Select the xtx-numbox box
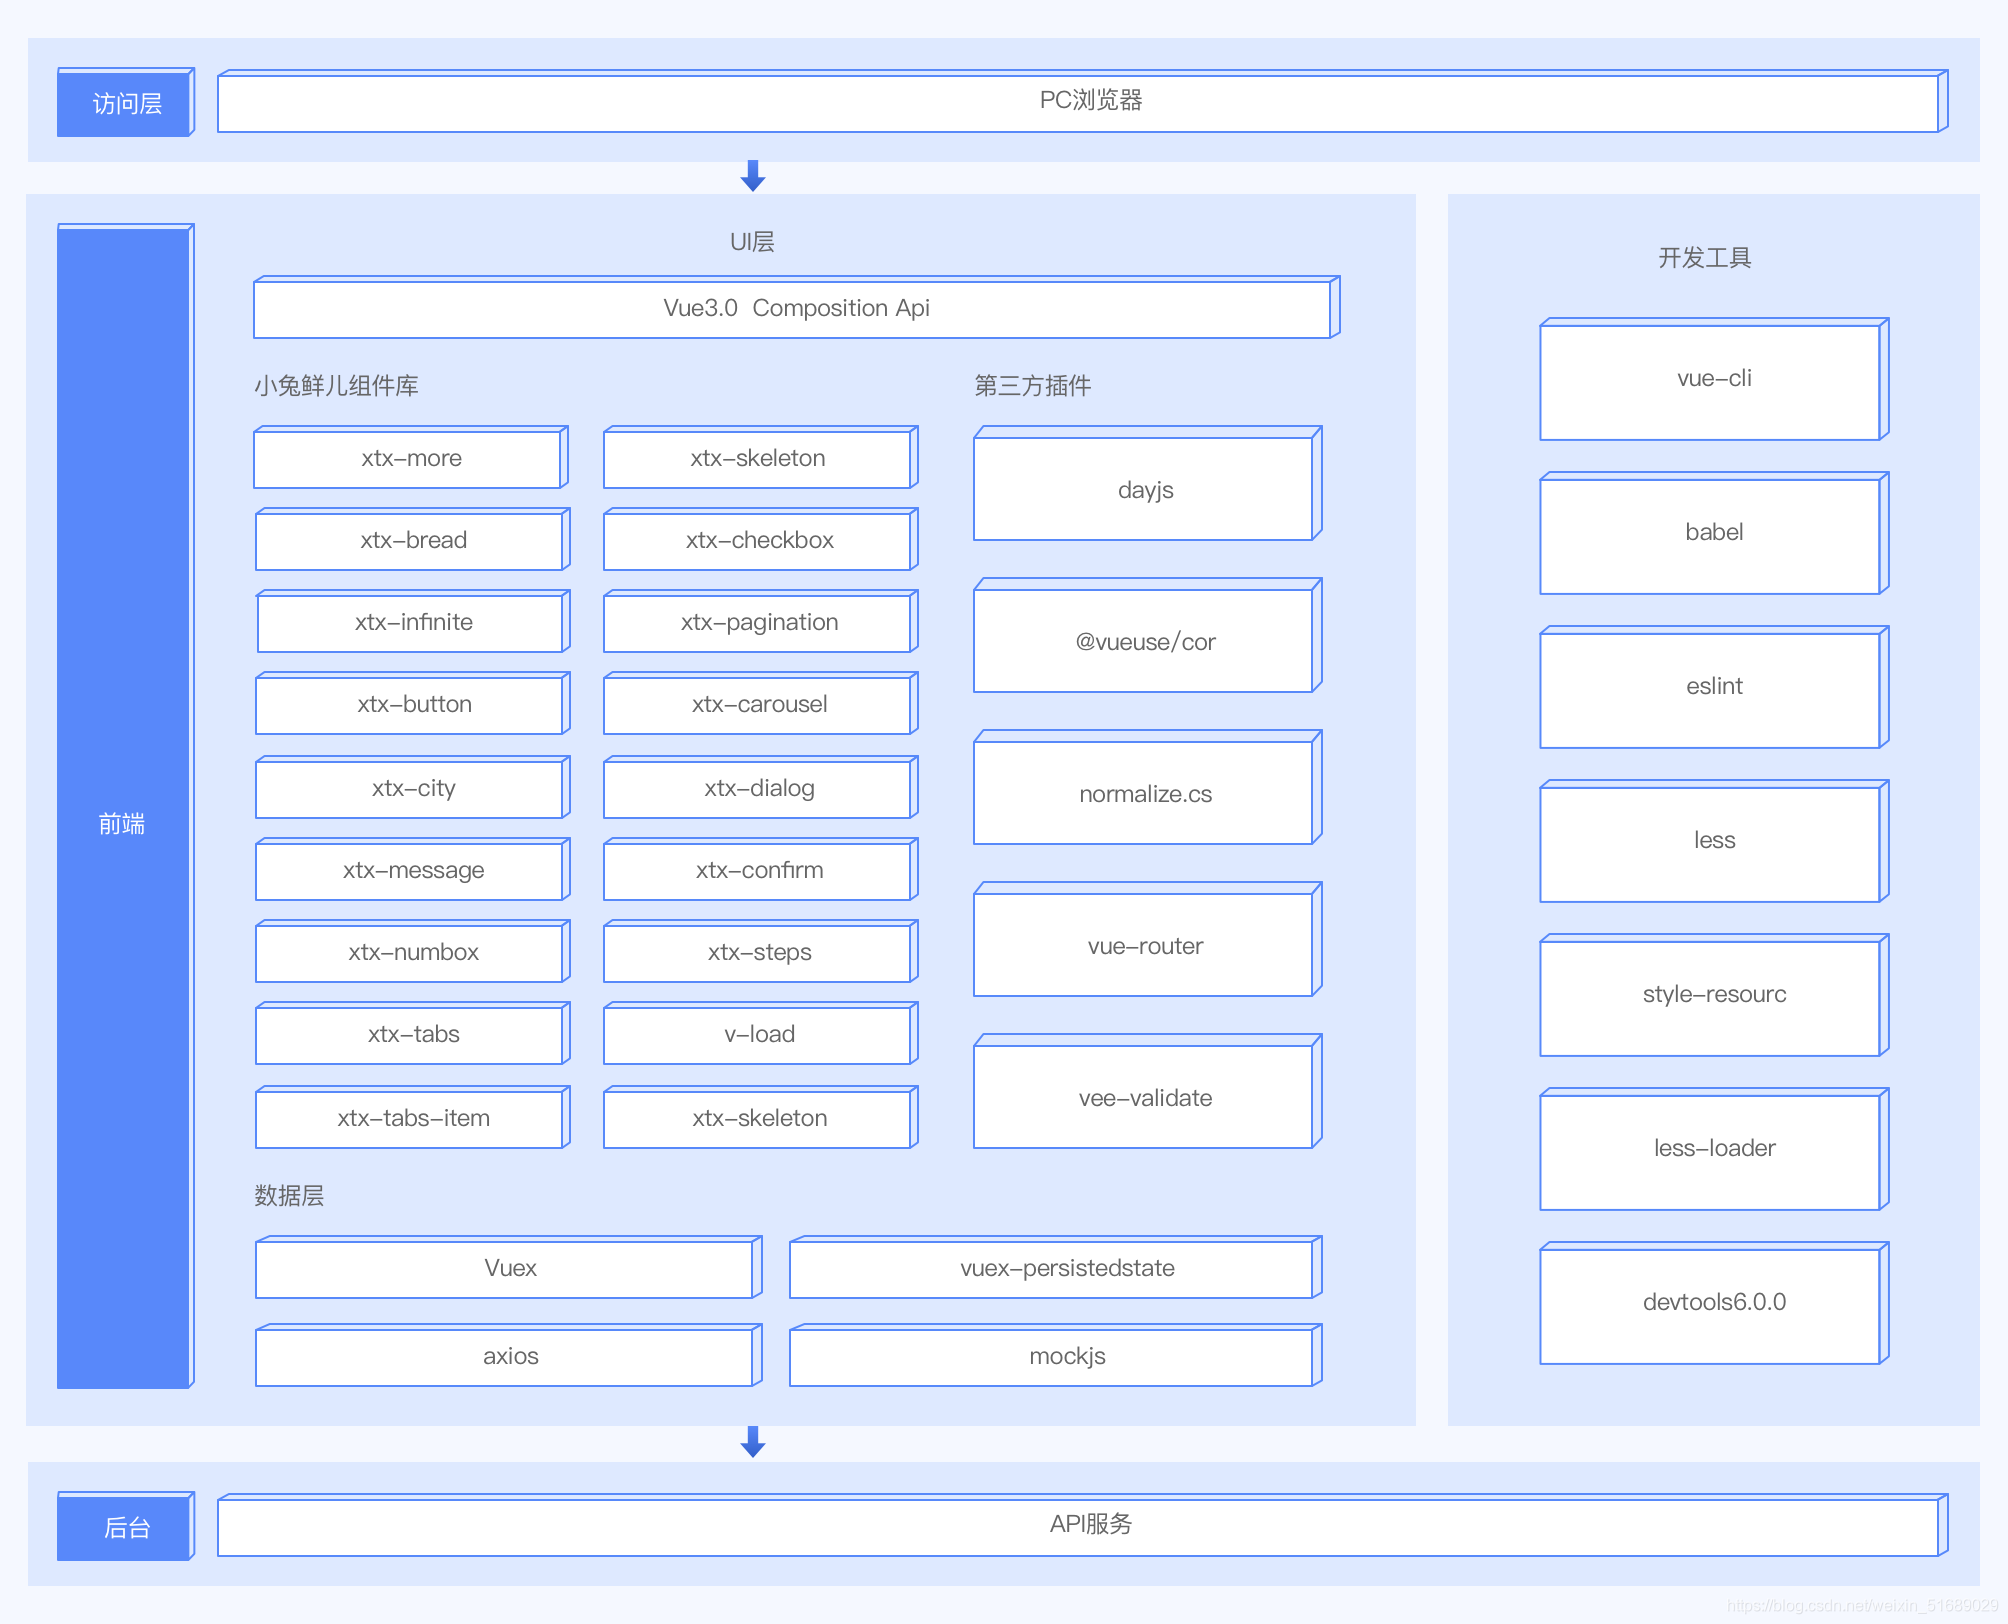 (413, 951)
